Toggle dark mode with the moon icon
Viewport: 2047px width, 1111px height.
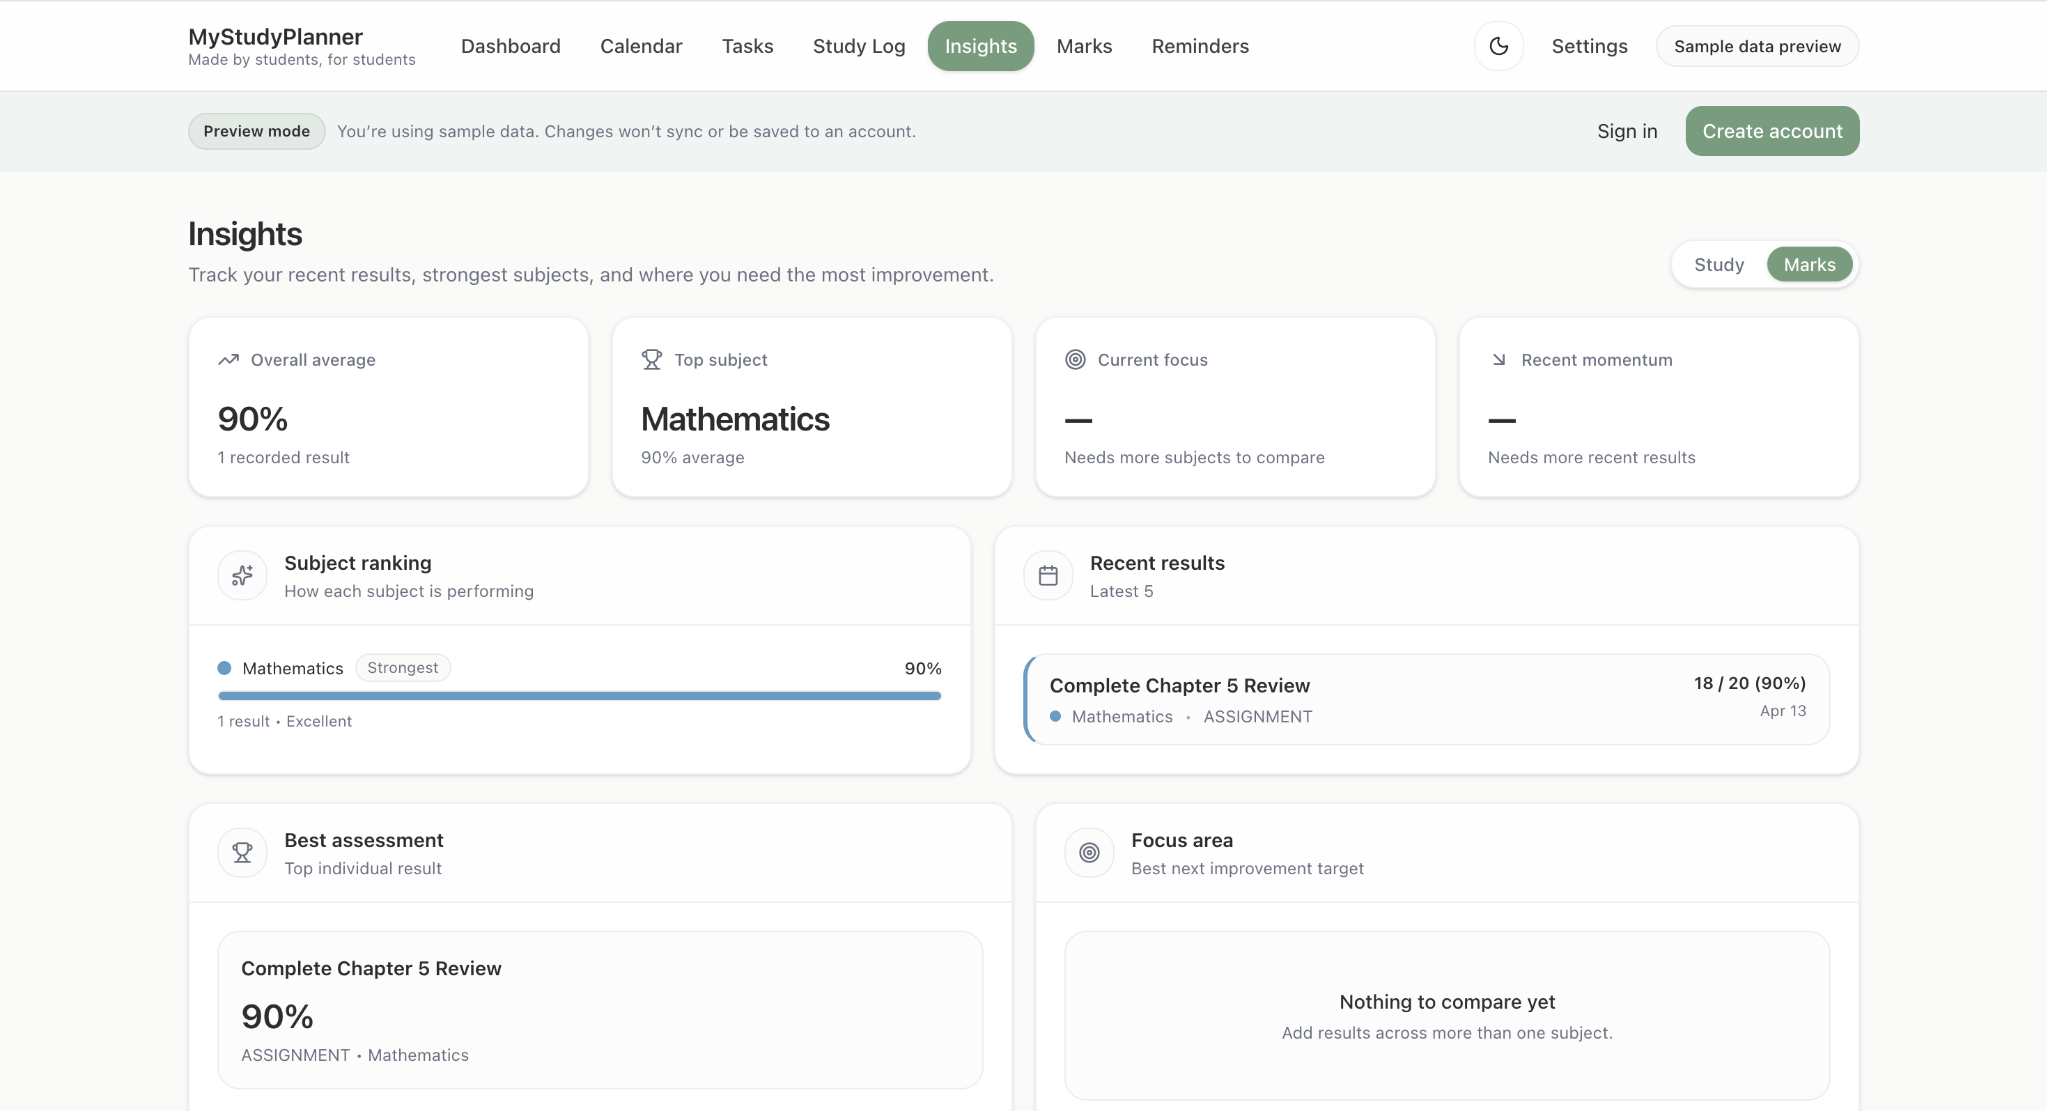pos(1497,46)
